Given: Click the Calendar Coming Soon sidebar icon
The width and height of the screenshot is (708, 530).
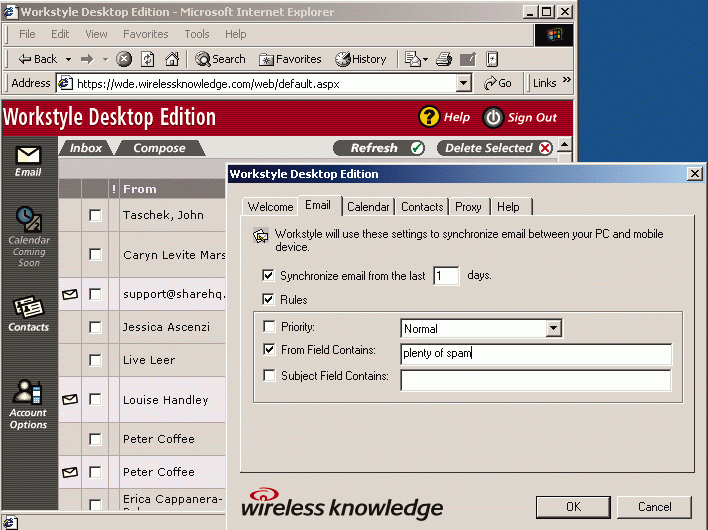Looking at the screenshot, I should click(x=29, y=237).
